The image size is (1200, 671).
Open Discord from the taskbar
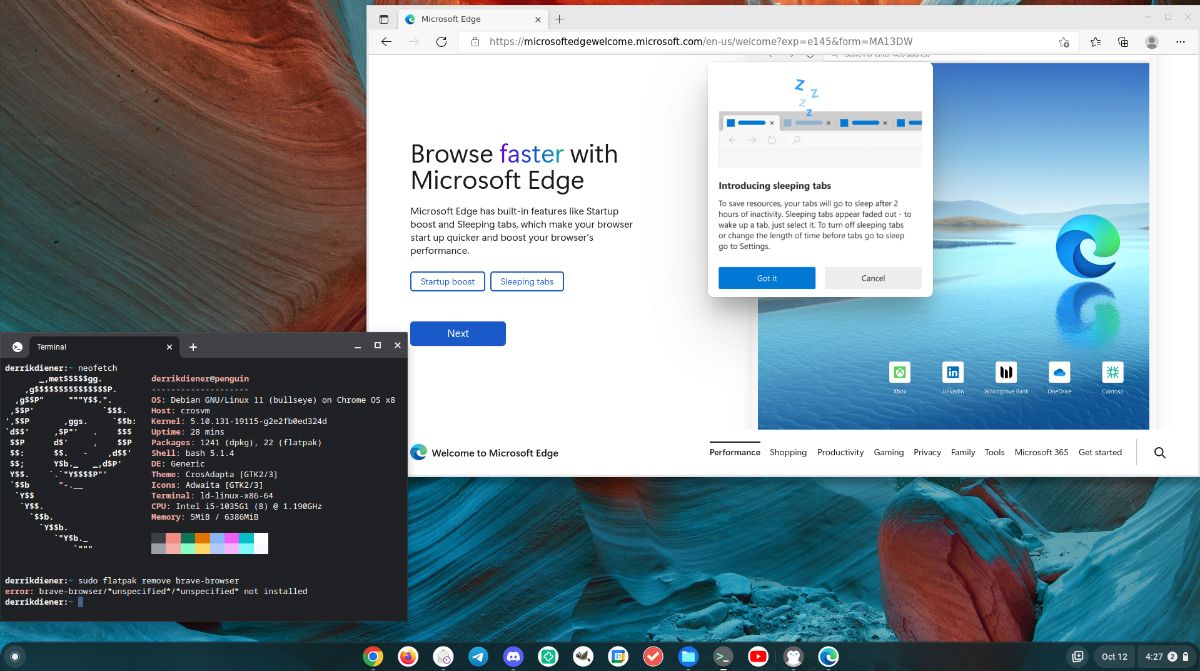pos(513,656)
